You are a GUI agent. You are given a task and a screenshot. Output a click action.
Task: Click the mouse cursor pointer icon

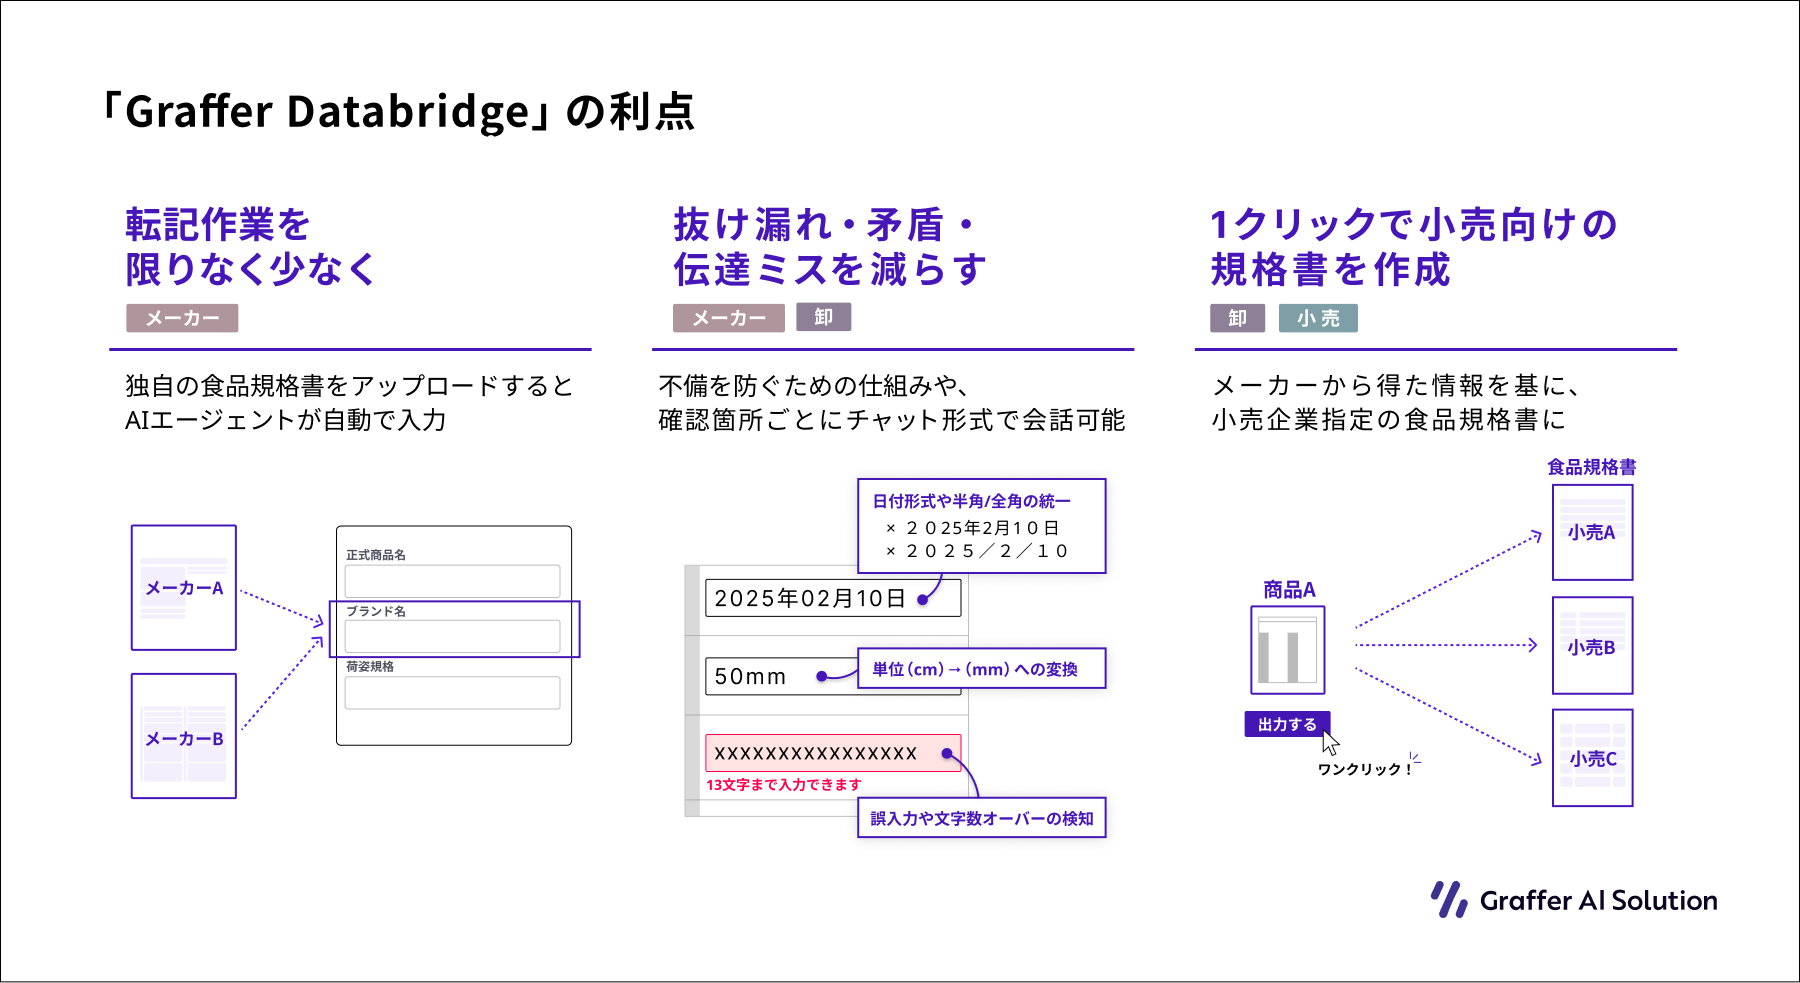(x=1330, y=743)
